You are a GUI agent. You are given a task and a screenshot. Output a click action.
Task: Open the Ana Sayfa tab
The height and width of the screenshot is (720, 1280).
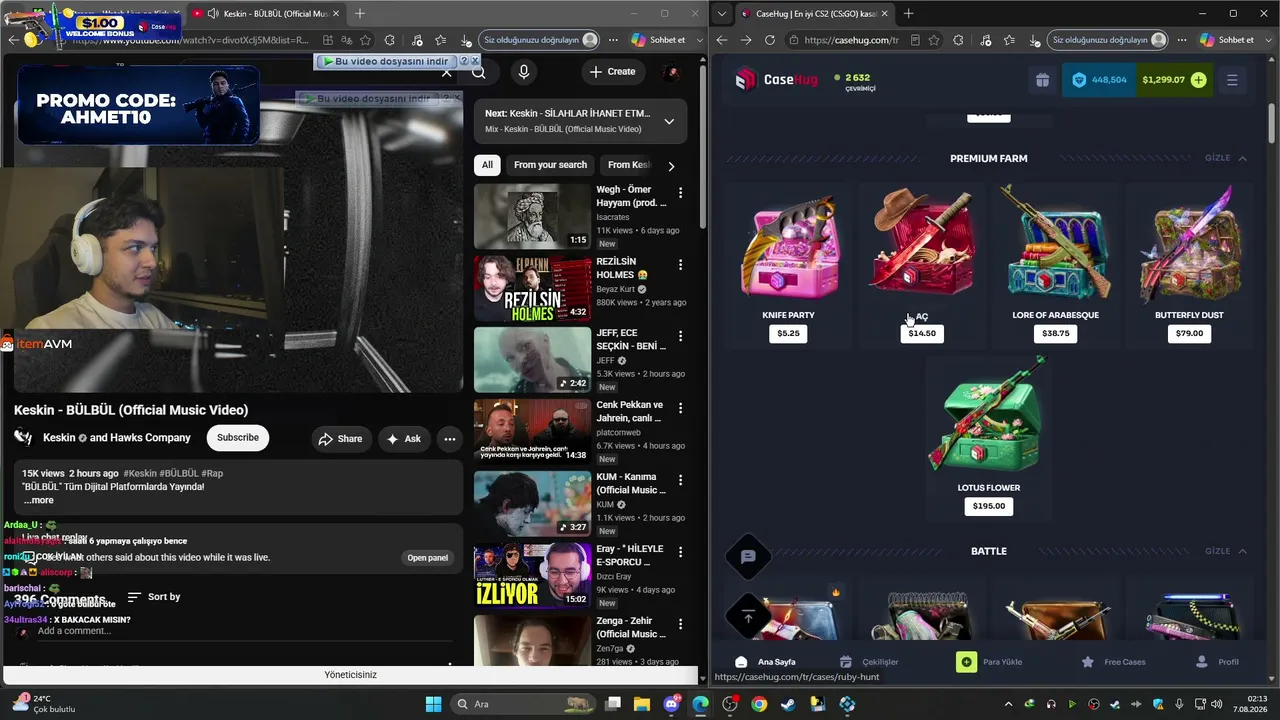(766, 662)
